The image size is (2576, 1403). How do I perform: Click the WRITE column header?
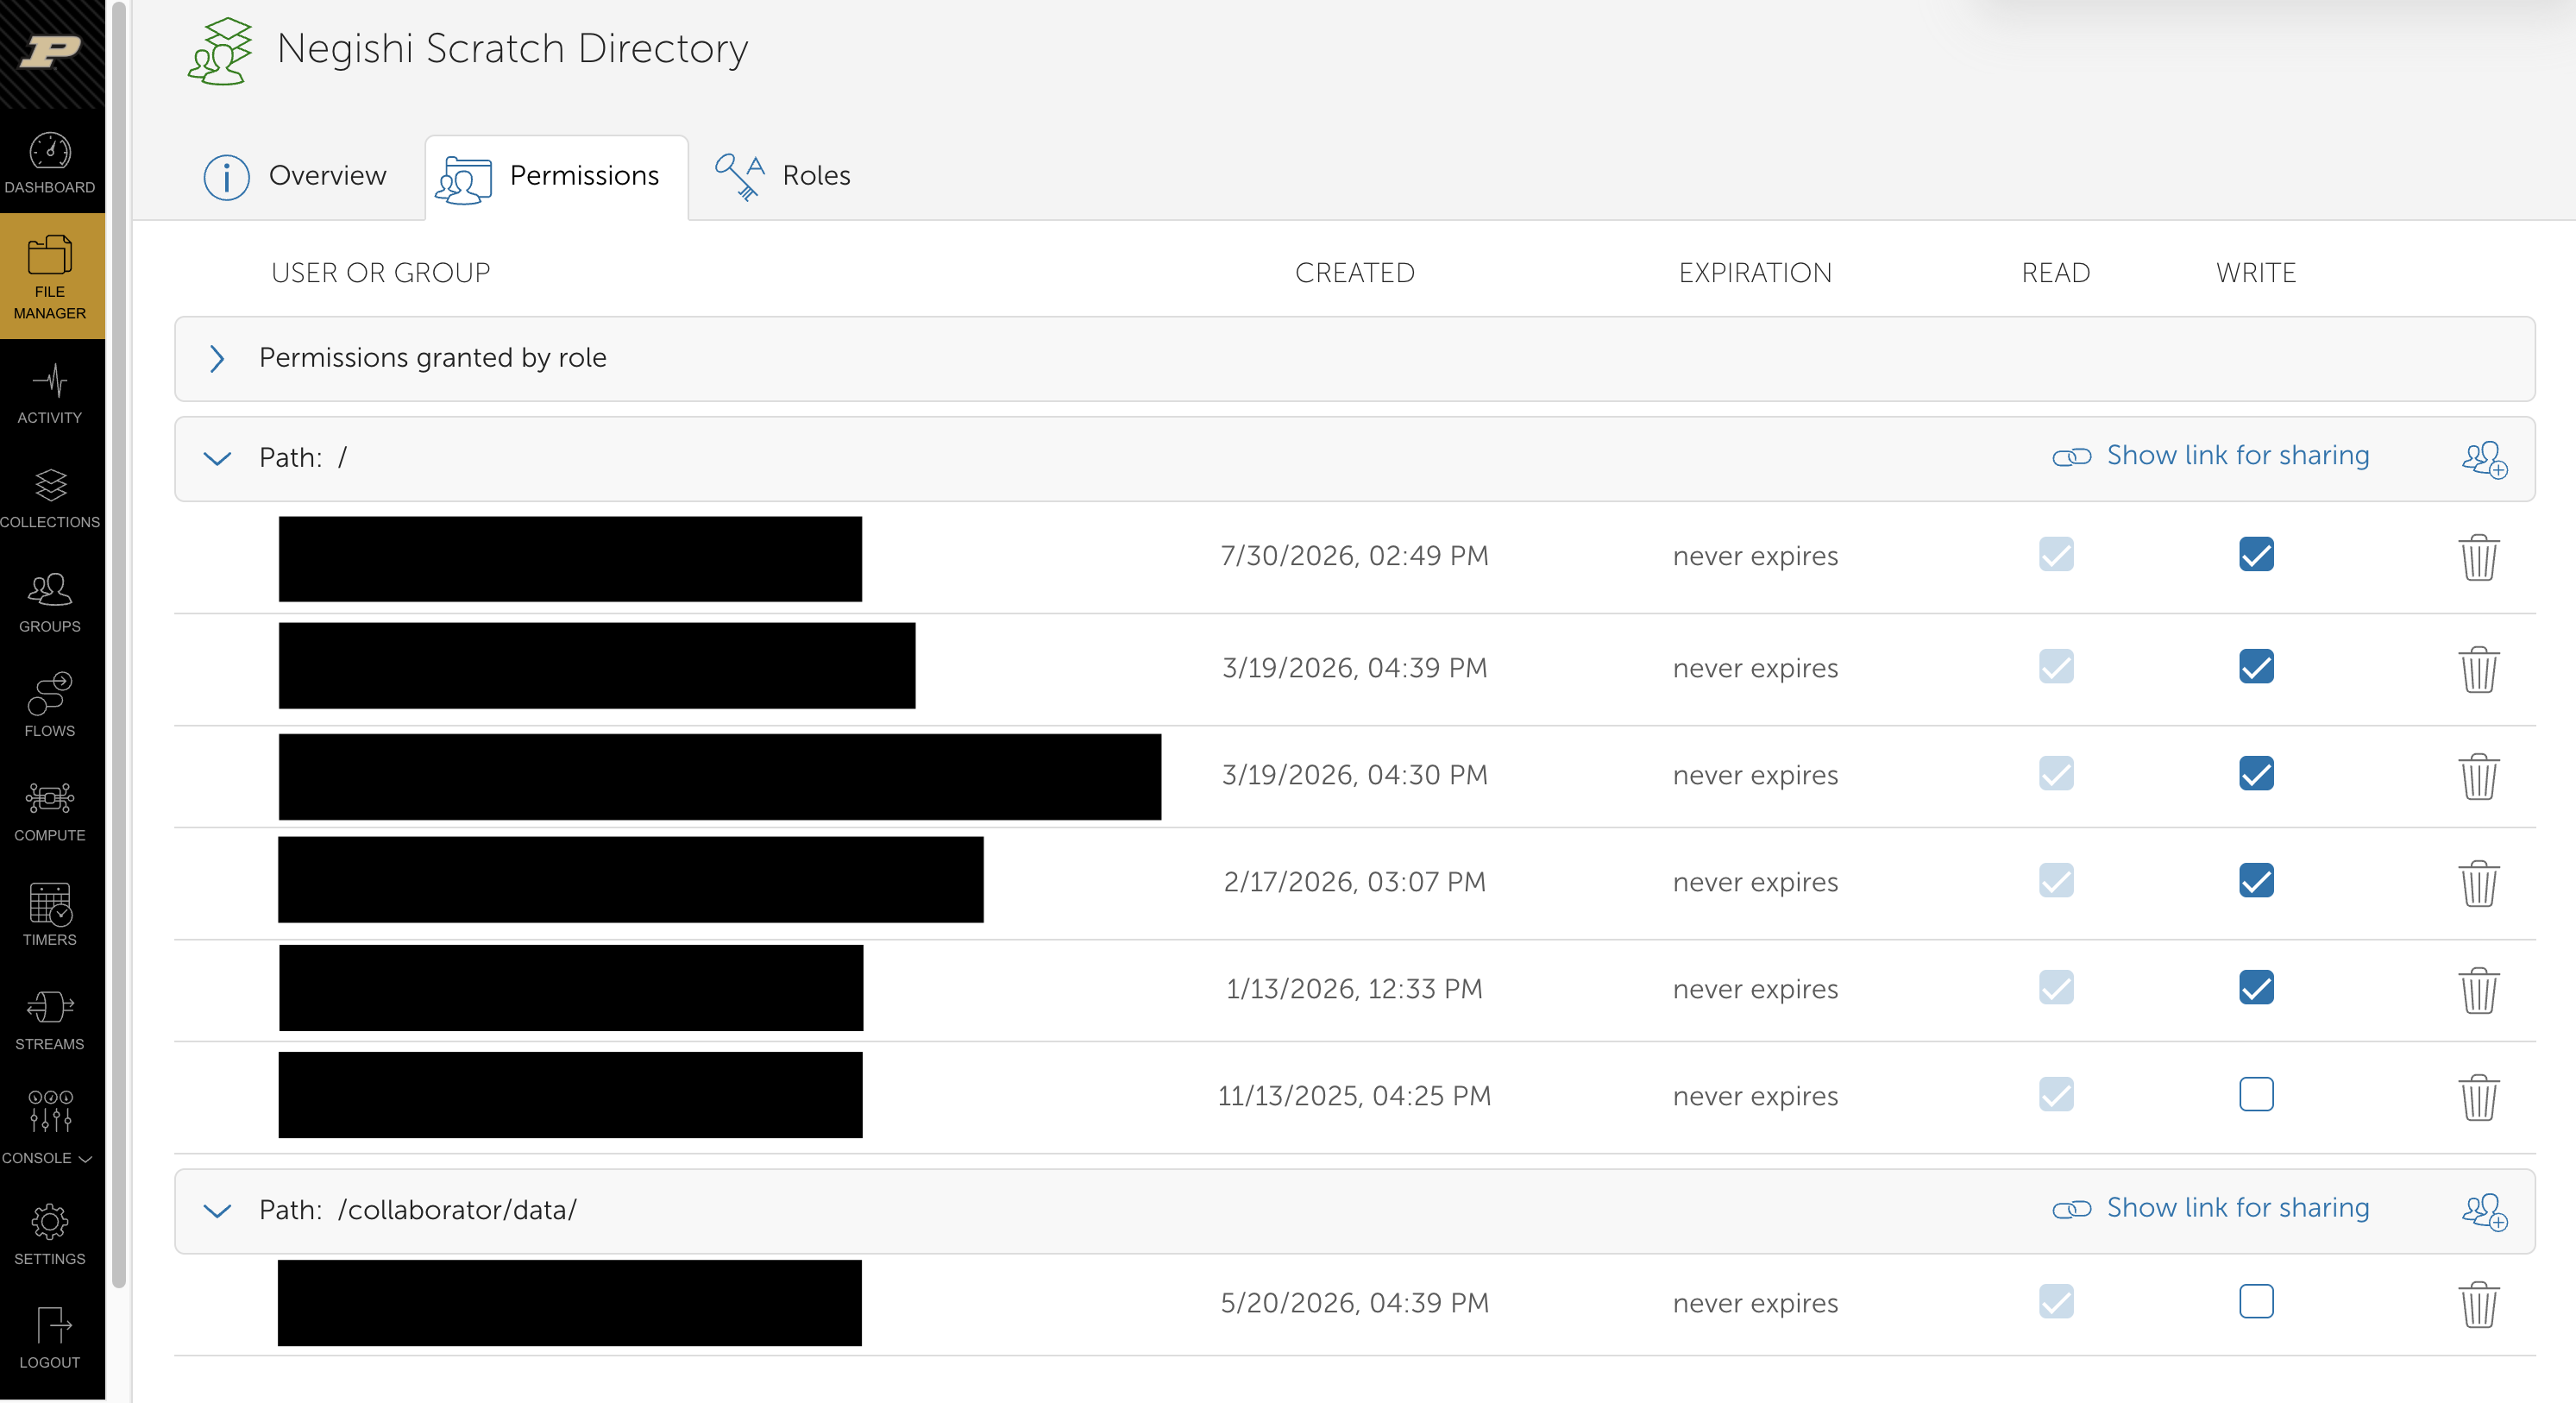2255,273
